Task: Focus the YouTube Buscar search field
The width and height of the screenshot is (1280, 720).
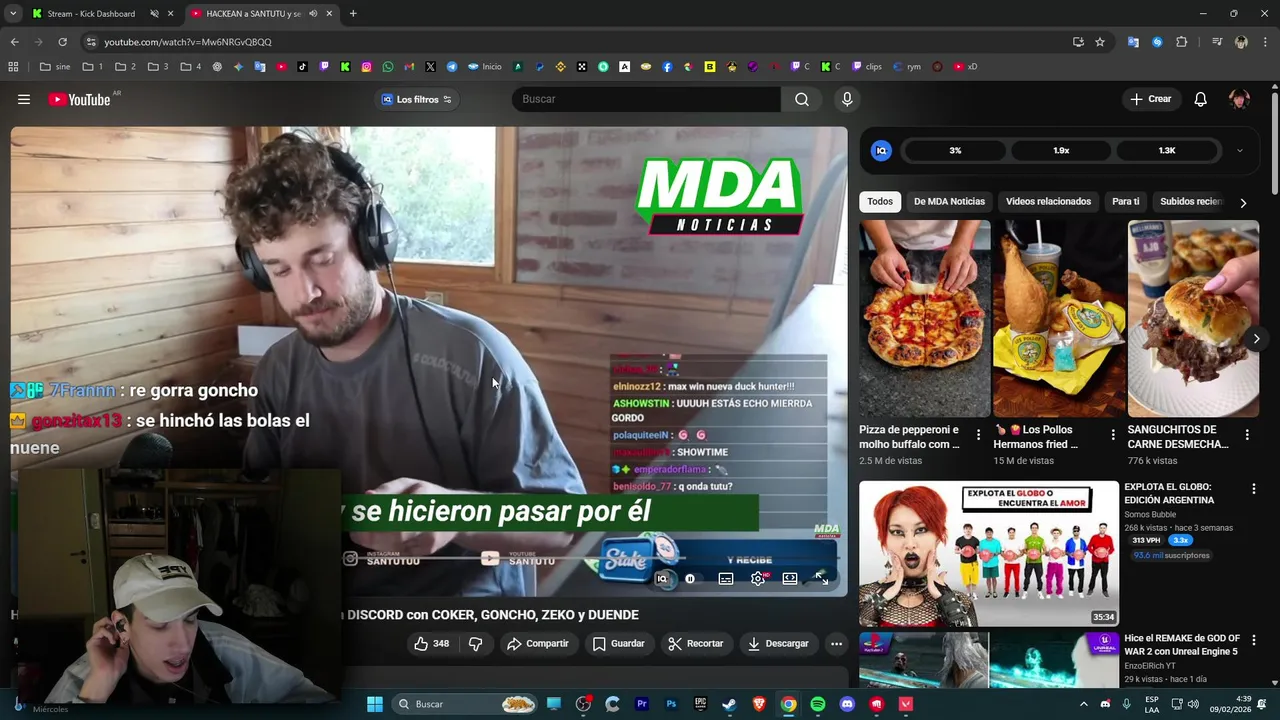Action: pos(646,99)
